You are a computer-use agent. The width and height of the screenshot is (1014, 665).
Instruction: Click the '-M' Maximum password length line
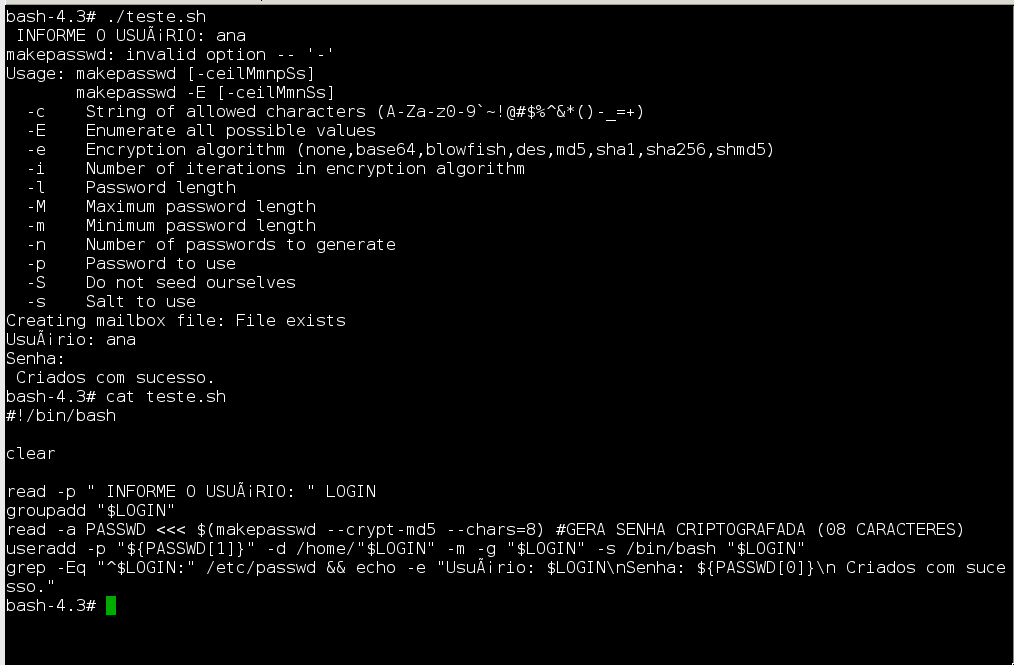171,206
